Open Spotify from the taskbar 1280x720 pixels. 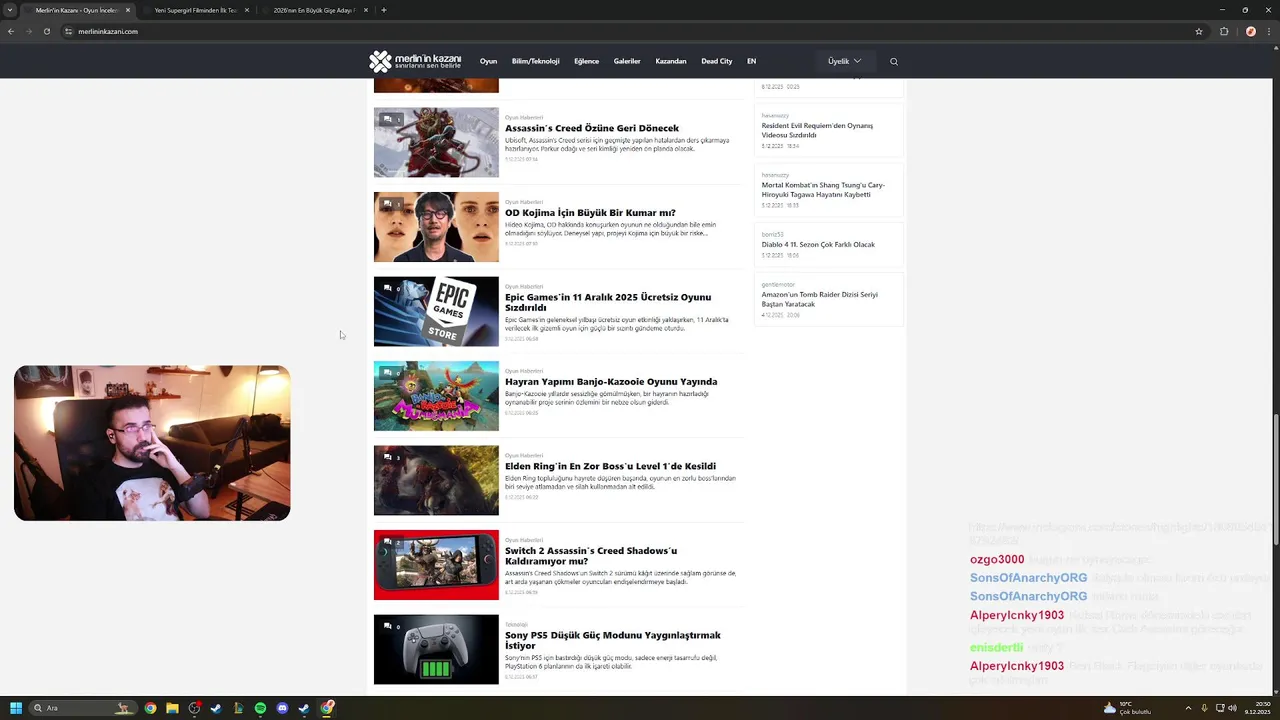coord(260,708)
